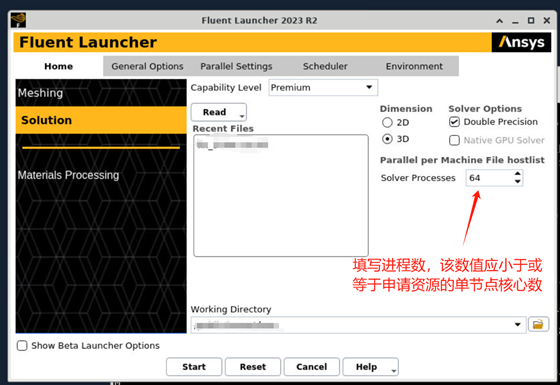Click the Fluent app icon in title bar

(18, 20)
